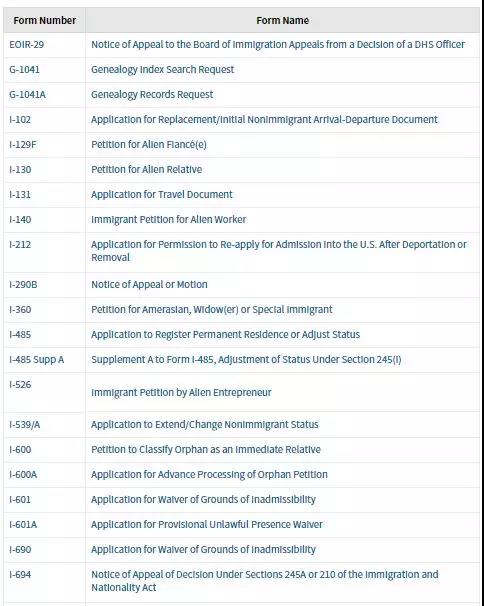Screen dimensions: 484x606
Task: Click Application for Replacement/Initial Nonimmigrant Arrival-Departure Document
Action: pyautogui.click(x=264, y=119)
